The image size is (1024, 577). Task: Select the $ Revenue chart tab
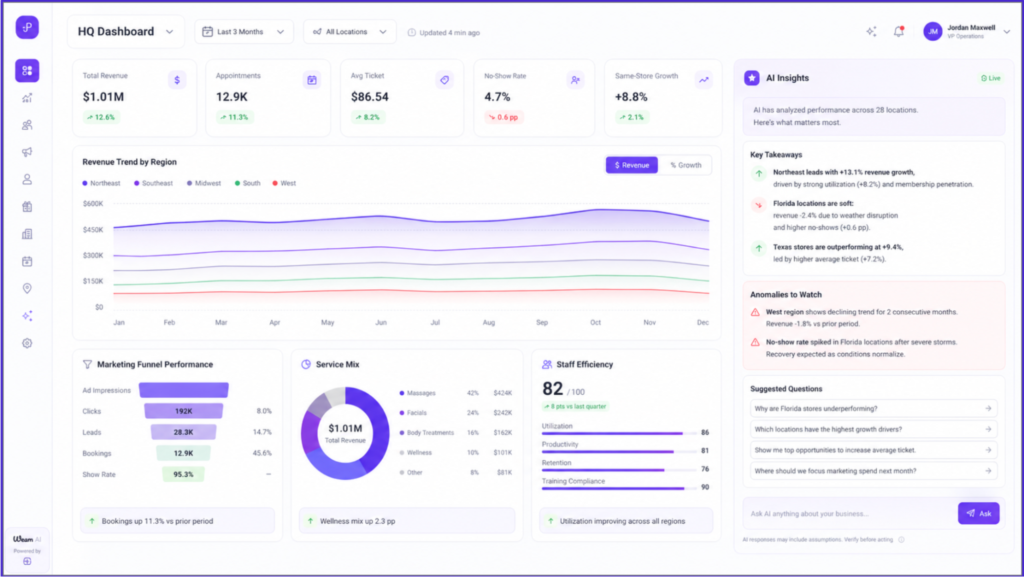[632, 165]
